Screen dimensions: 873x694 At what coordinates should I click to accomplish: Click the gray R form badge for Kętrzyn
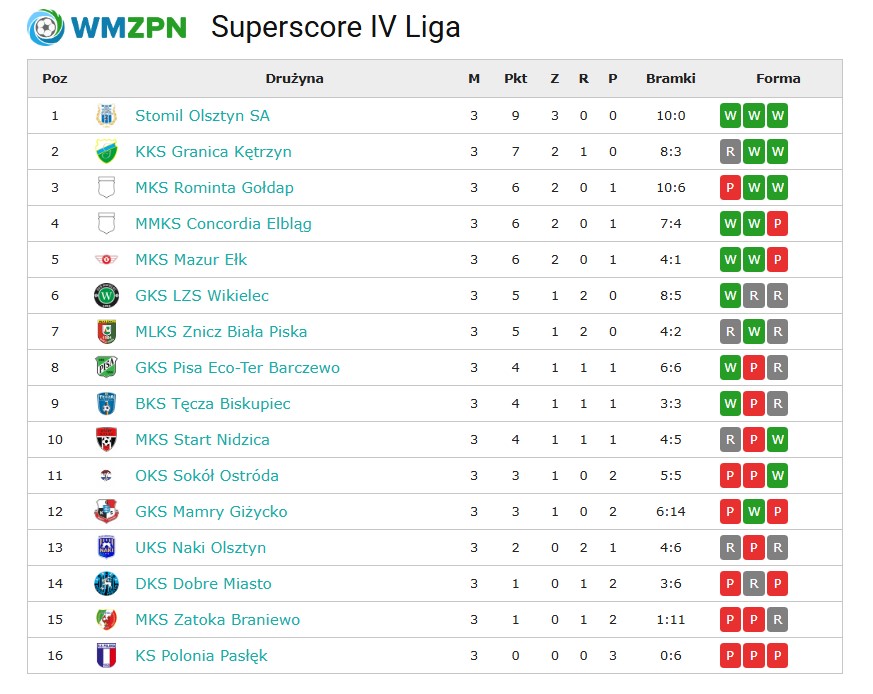pyautogui.click(x=730, y=151)
